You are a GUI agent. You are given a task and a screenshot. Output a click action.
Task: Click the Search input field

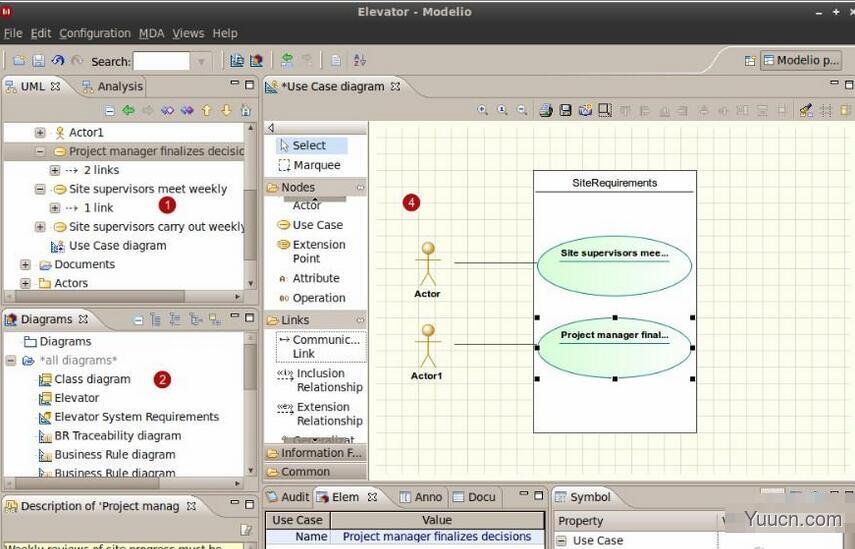point(161,62)
